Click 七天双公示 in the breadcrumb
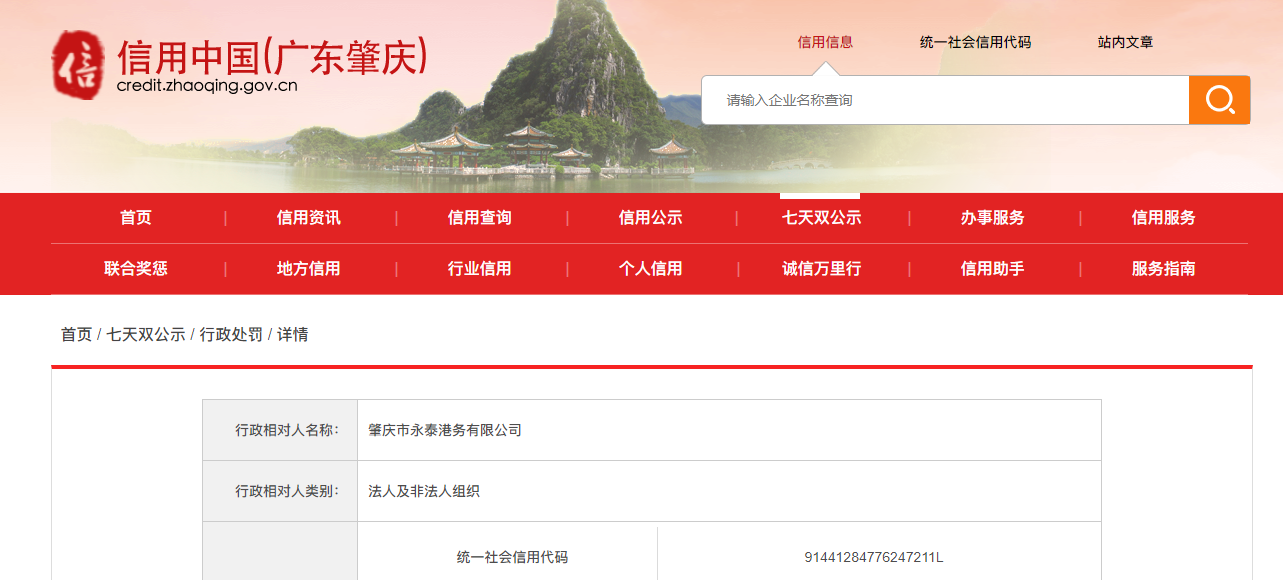This screenshot has height=580, width=1283. (146, 335)
